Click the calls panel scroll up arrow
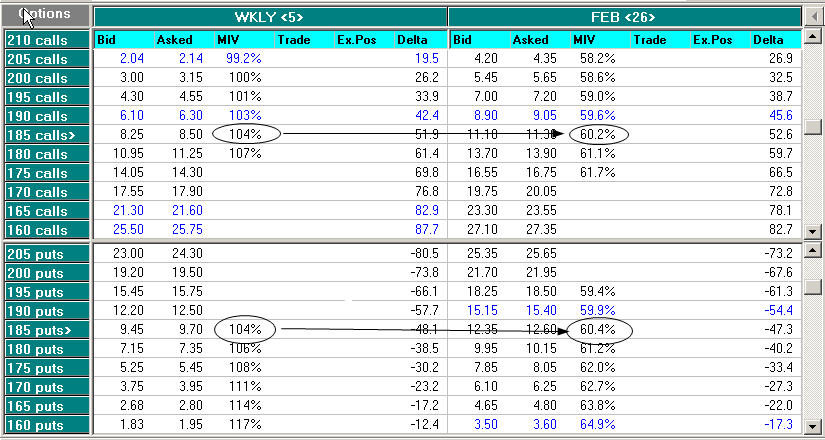This screenshot has width=825, height=440. pyautogui.click(x=812, y=36)
